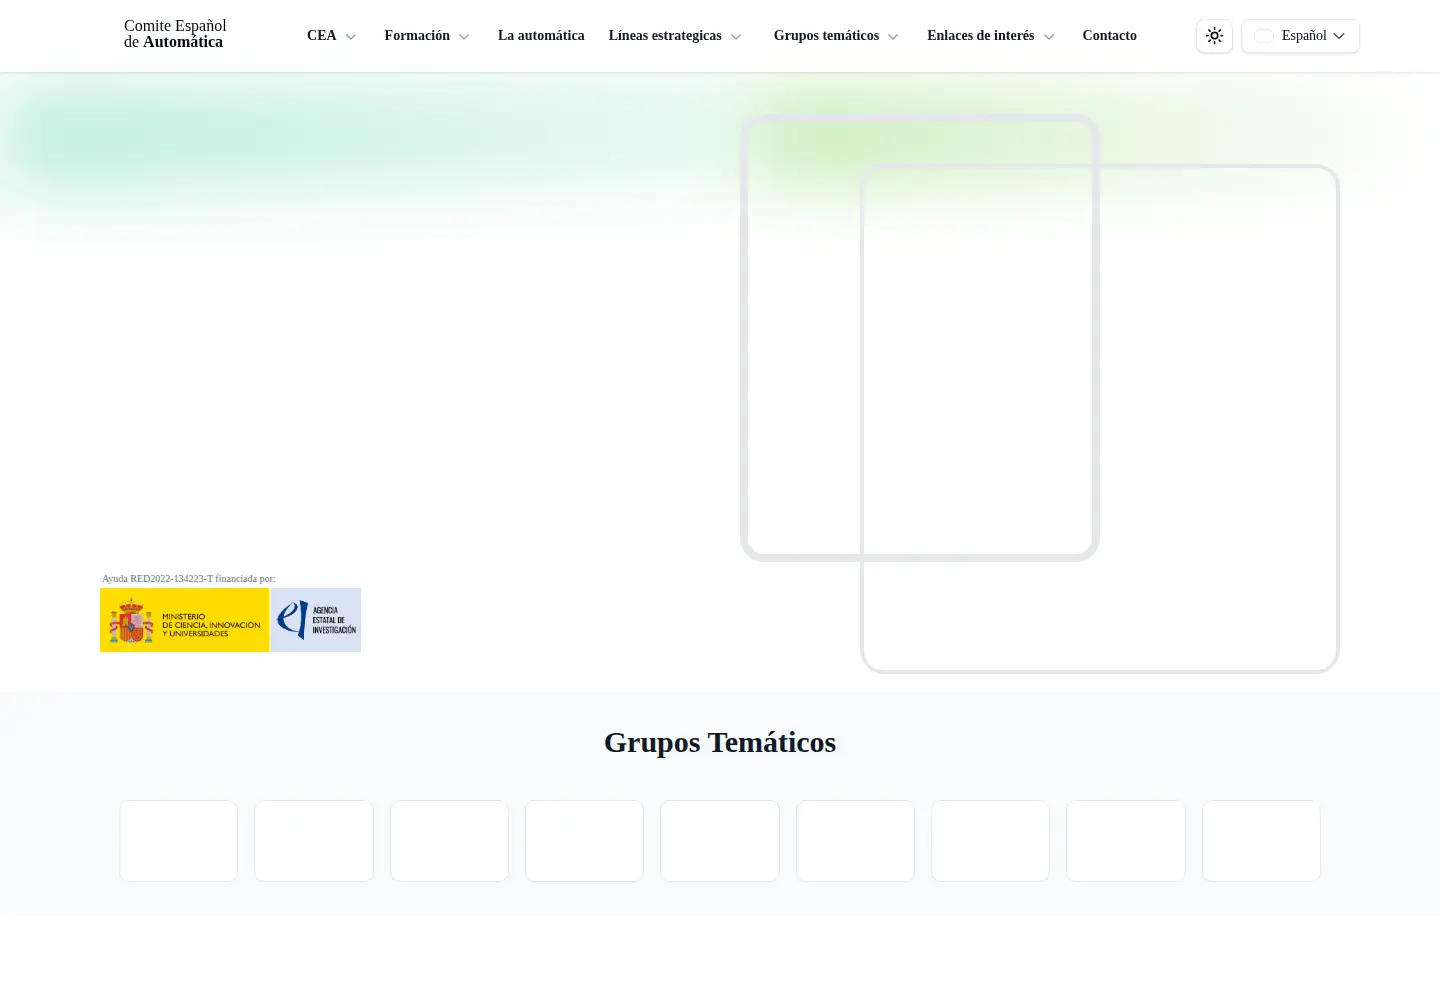Screen dimensions: 1440x1000
Task: Click the "Ayuda RED2022-134223-T financiada por:" text
Action: coord(189,579)
